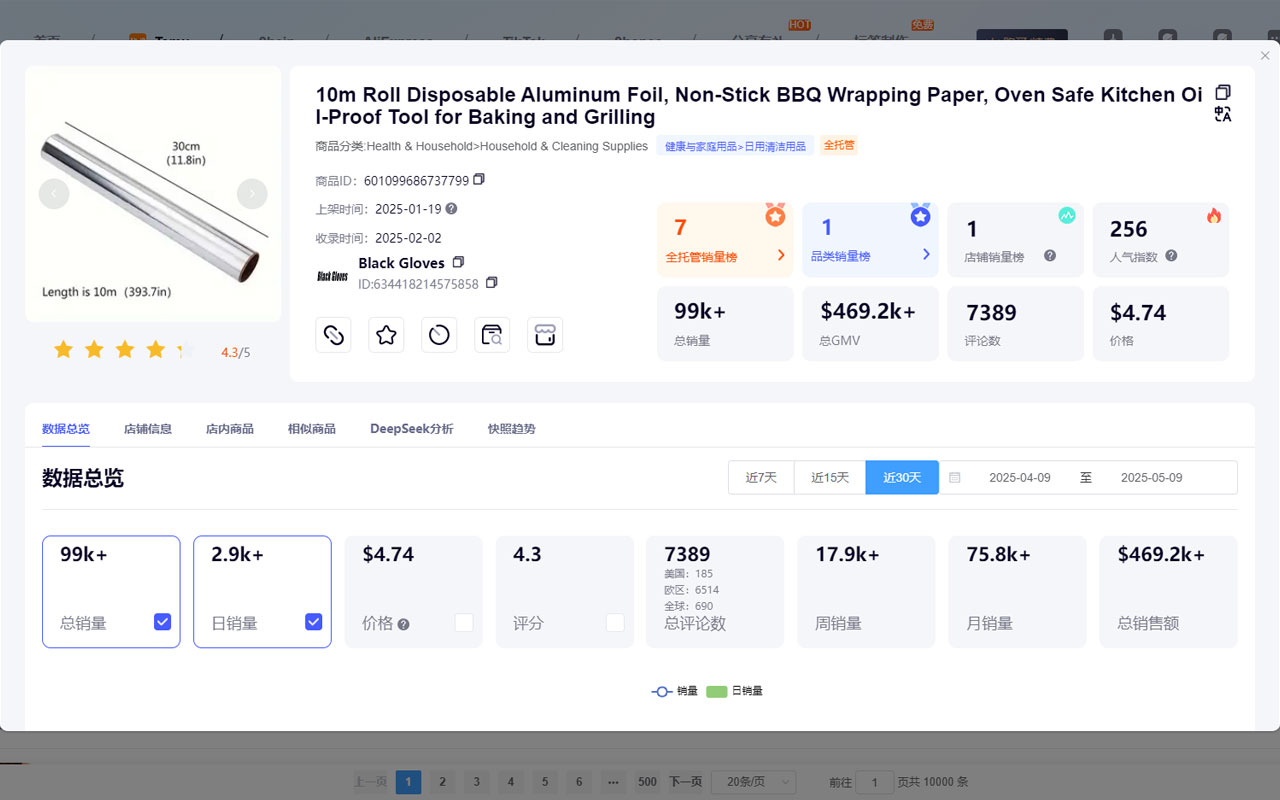Image resolution: width=1280 pixels, height=800 pixels.
Task: Switch to the DeepSeek分析 tab
Action: [x=411, y=428]
